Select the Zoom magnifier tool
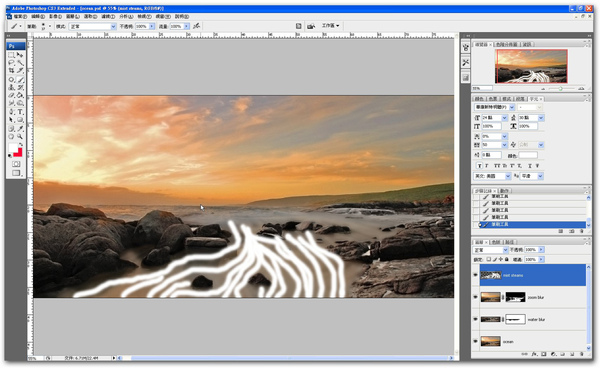The width and height of the screenshot is (600, 368). 20,137
